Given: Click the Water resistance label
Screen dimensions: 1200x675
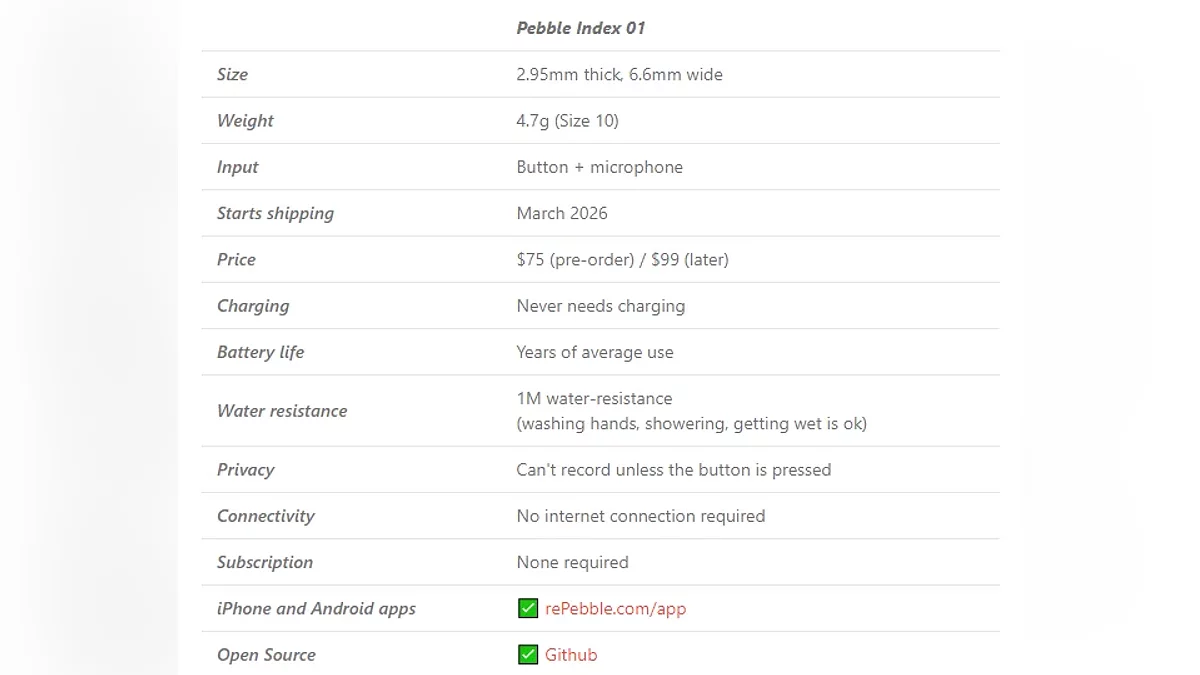Looking at the screenshot, I should 282,411.
